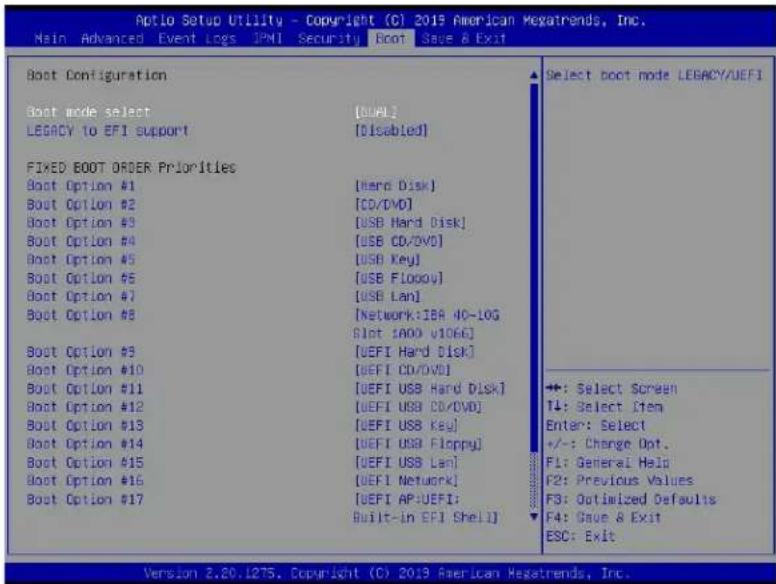Change the [Disabled] LEGACY to EFI value
Viewport: 776px width, 584px height.
click(x=391, y=131)
